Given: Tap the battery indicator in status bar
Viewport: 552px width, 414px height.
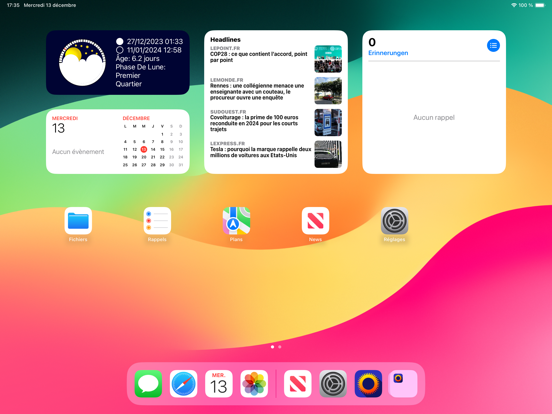Looking at the screenshot, I should pyautogui.click(x=540, y=5).
